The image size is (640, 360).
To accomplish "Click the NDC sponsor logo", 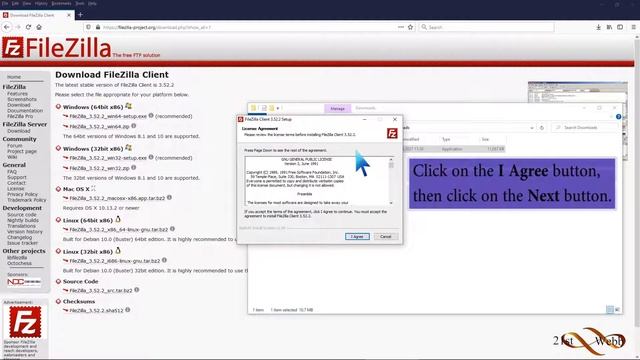I will (x=24, y=282).
